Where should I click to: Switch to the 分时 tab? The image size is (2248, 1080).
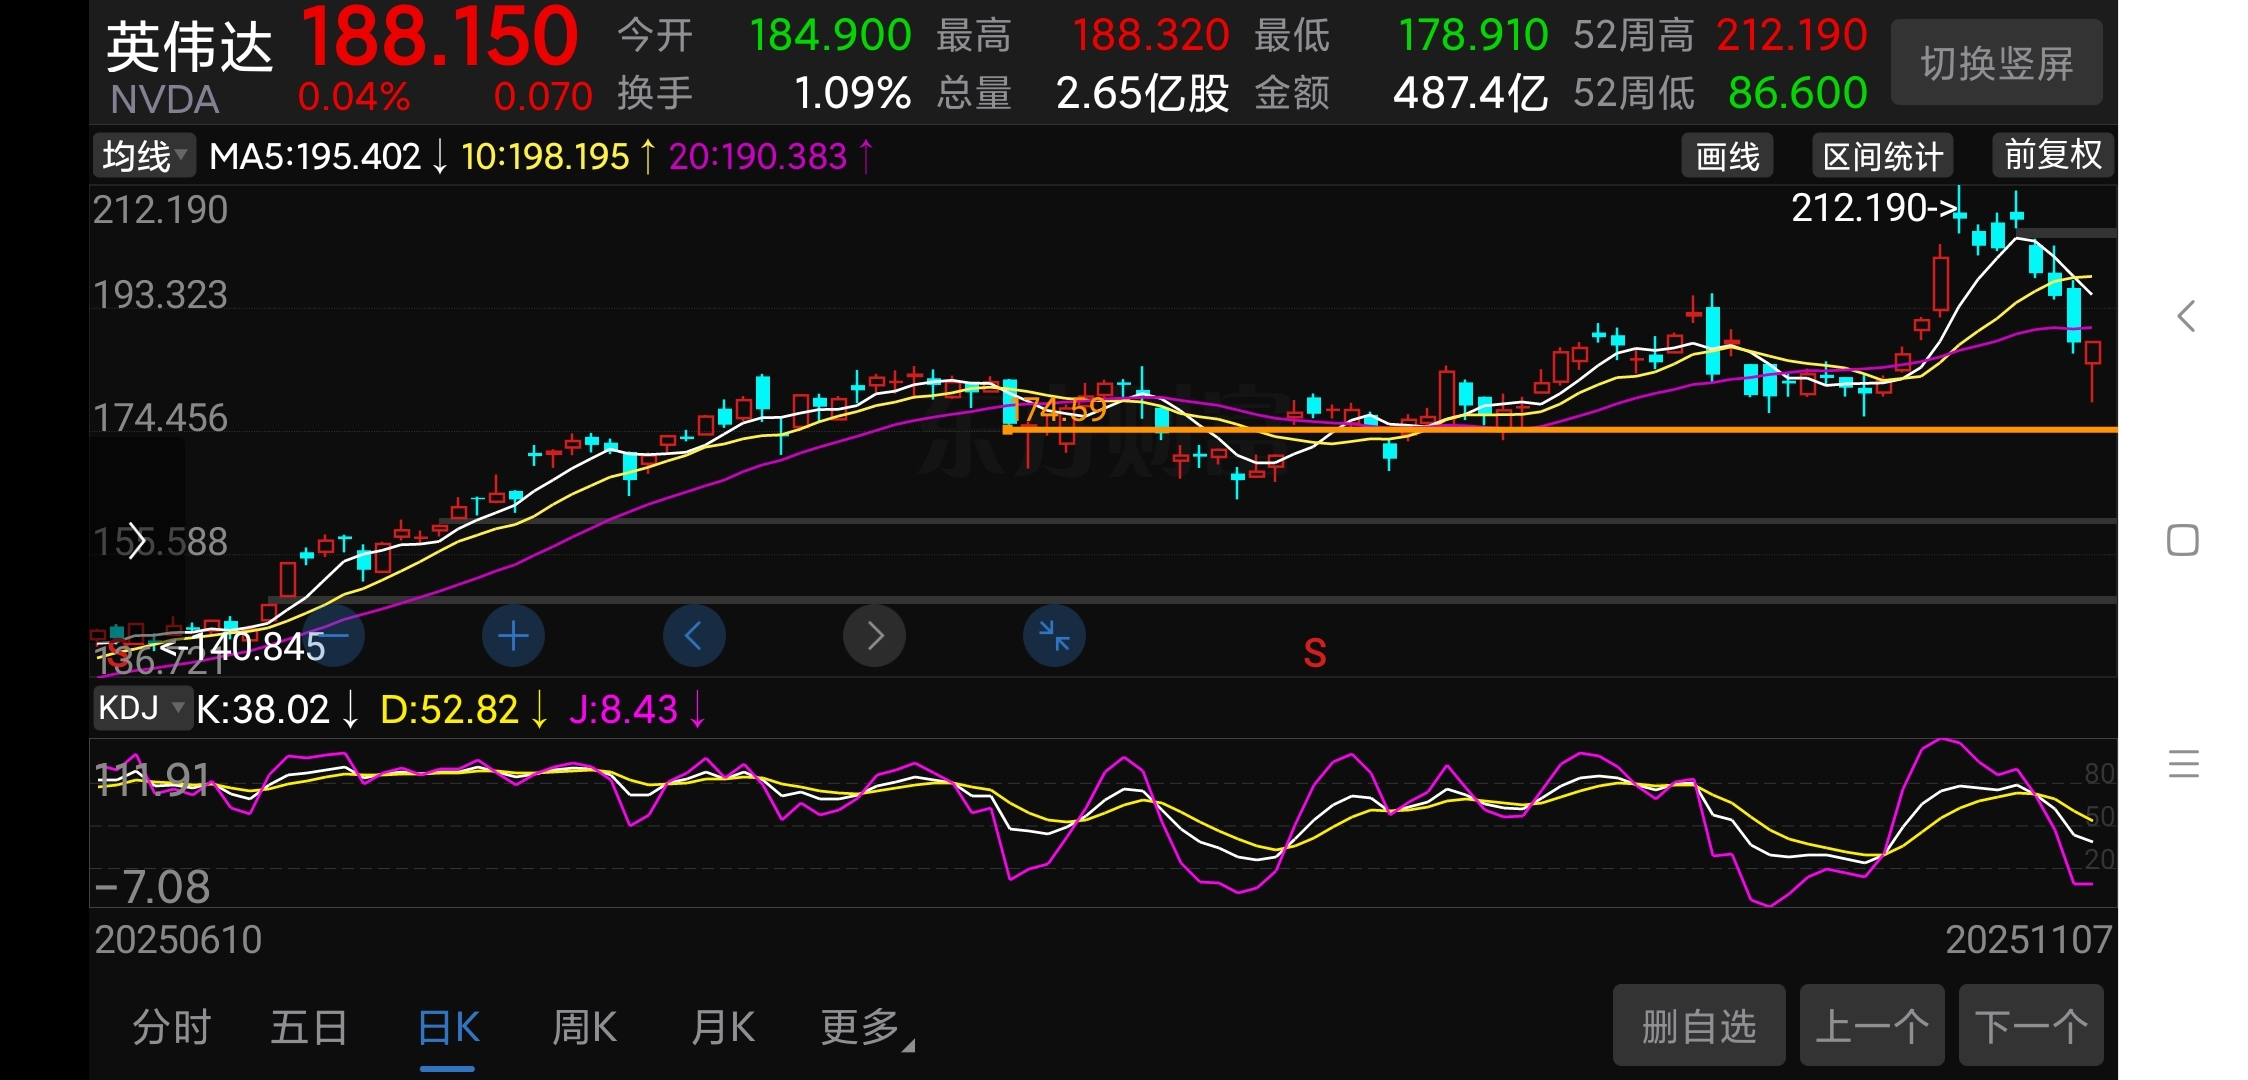pos(171,1027)
